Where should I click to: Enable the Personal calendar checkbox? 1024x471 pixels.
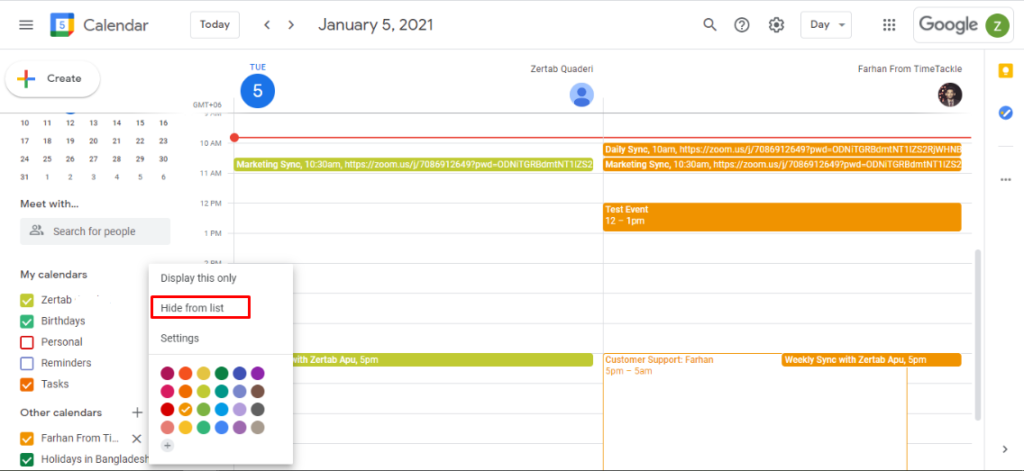(27, 342)
